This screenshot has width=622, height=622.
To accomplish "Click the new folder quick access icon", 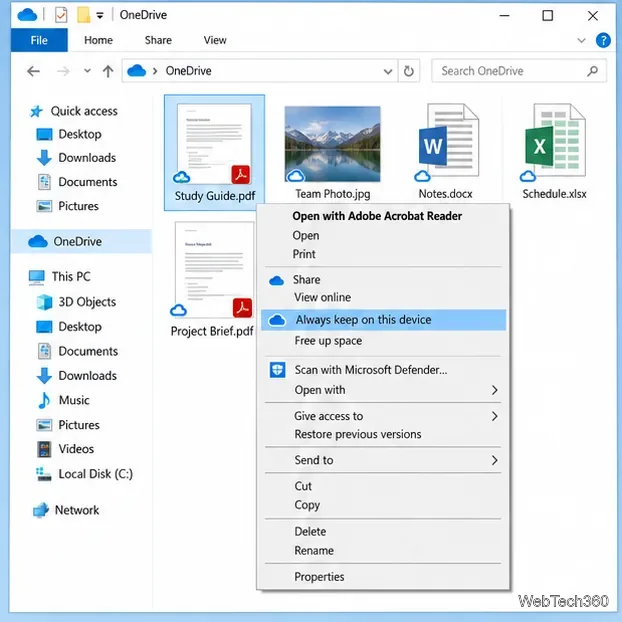I will pos(83,15).
